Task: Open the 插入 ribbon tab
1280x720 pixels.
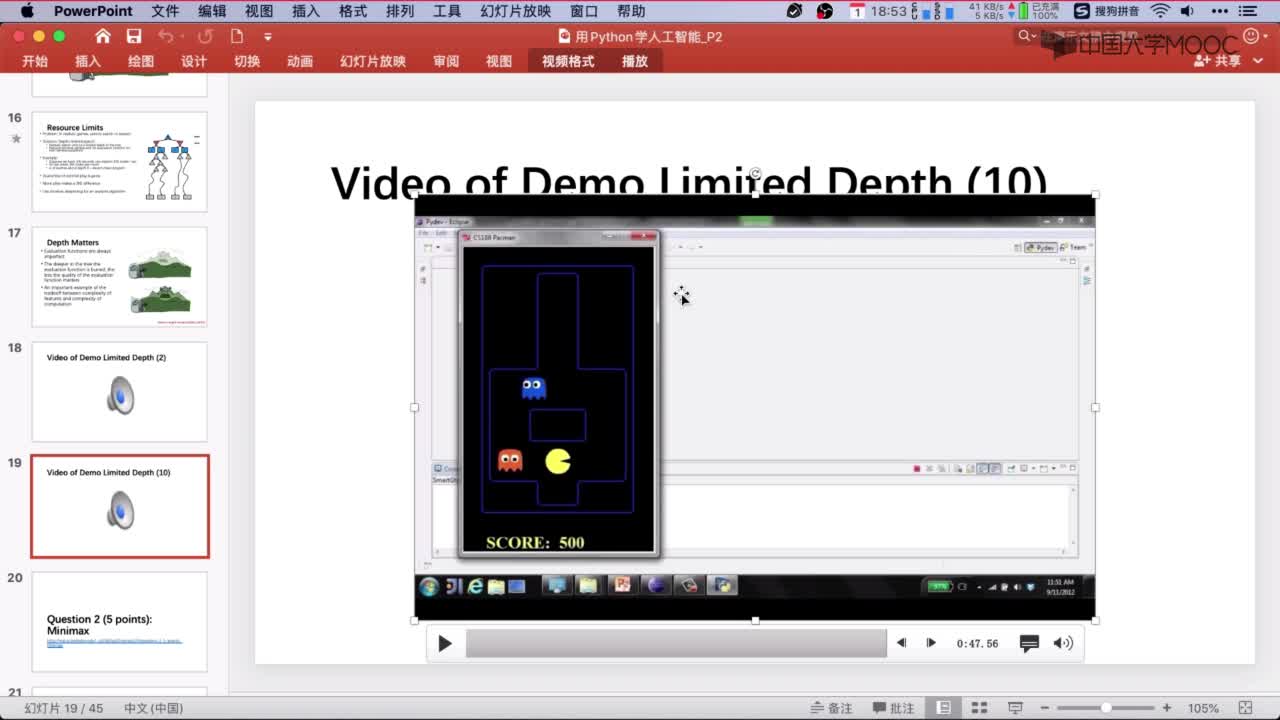Action: click(x=88, y=61)
